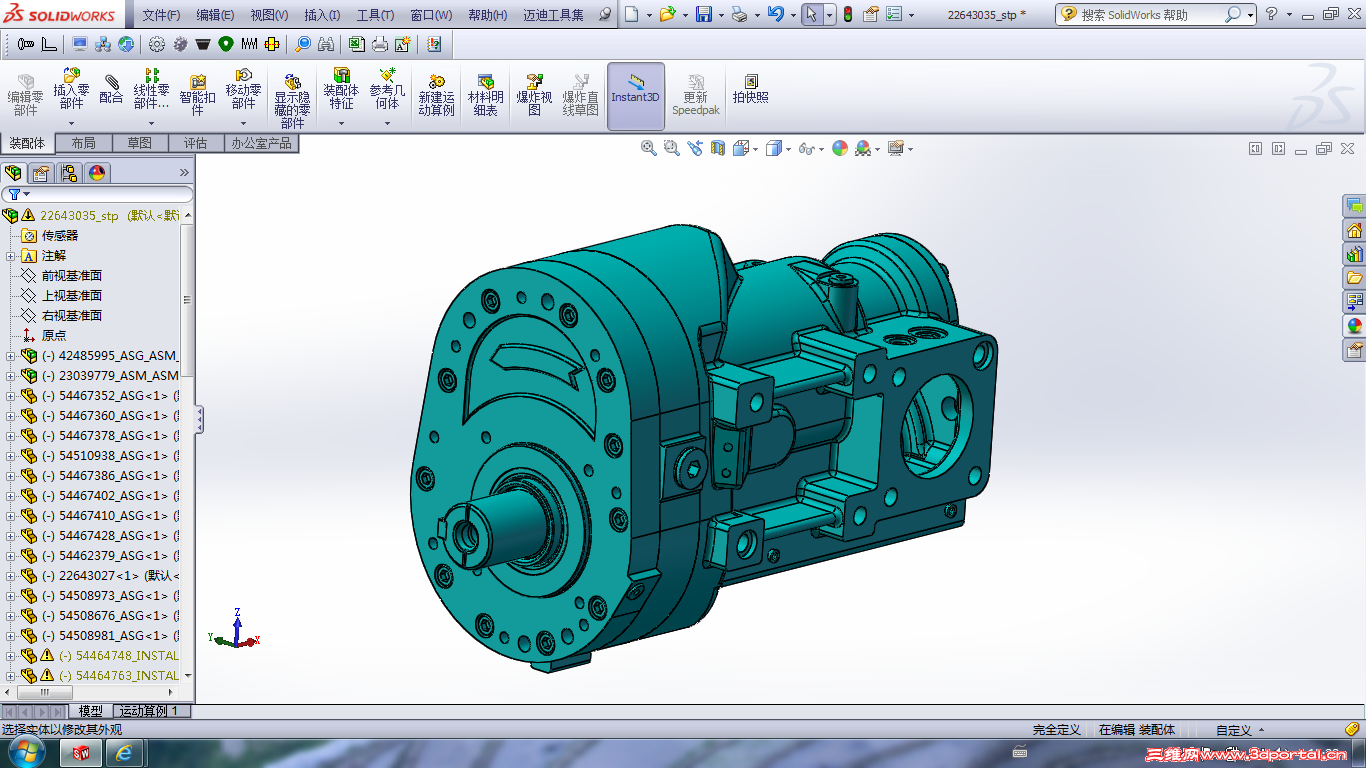Click the Edit Appearance color sphere icon

(x=840, y=148)
